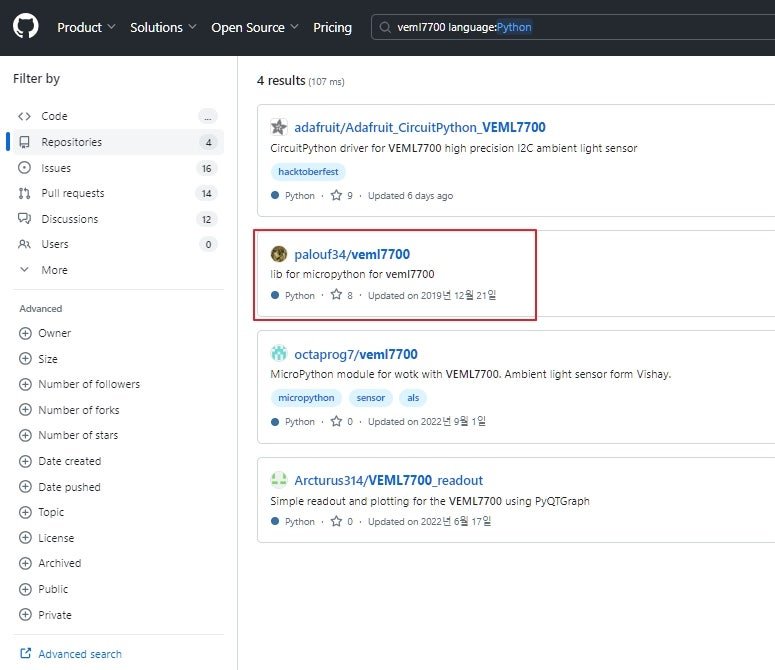Click the GitHub Octocat logo
The image size is (775, 670).
click(x=25, y=27)
